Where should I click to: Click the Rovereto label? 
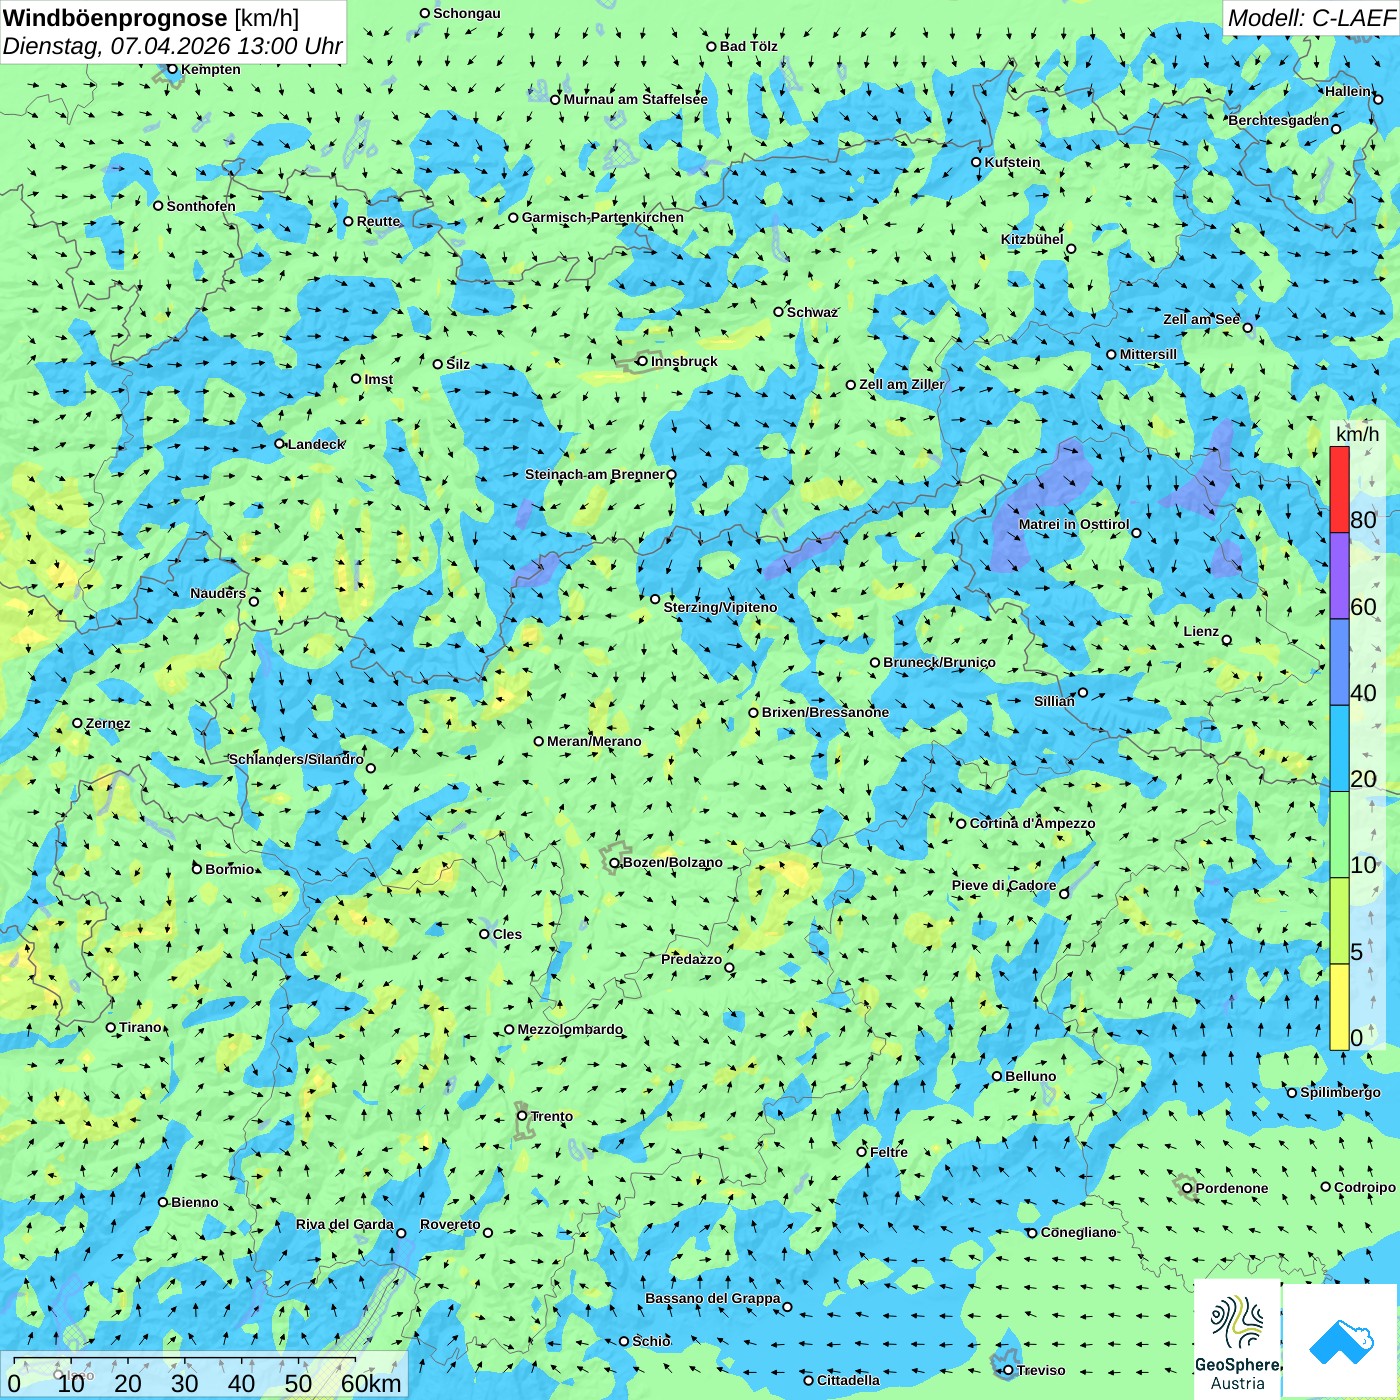pos(450,1224)
